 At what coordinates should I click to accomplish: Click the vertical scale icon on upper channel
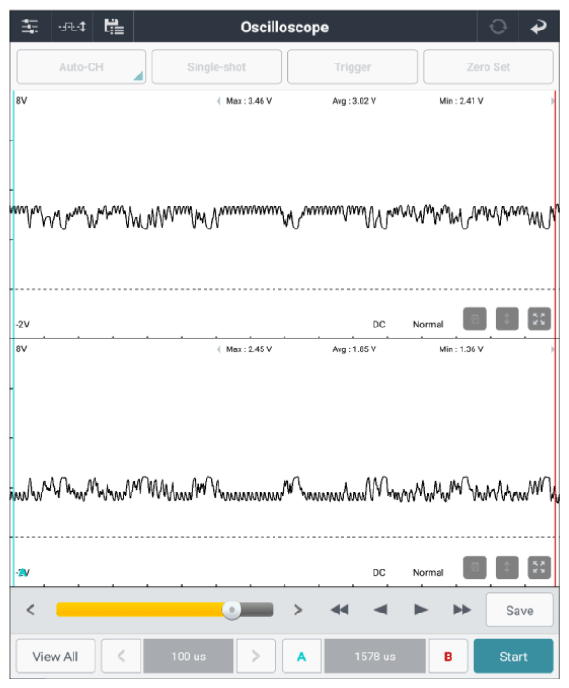tap(507, 319)
